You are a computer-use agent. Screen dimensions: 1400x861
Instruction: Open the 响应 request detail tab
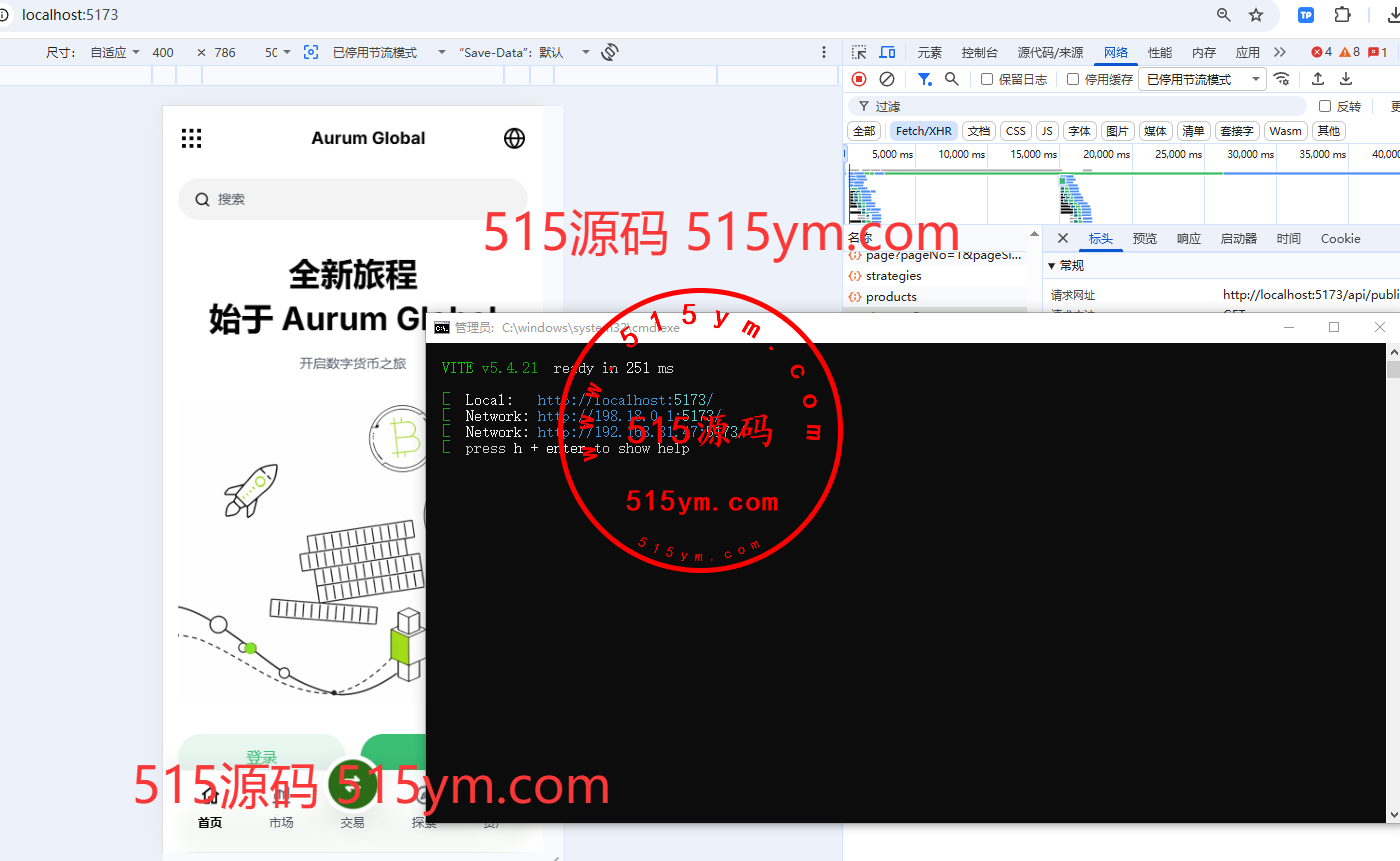[1189, 238]
